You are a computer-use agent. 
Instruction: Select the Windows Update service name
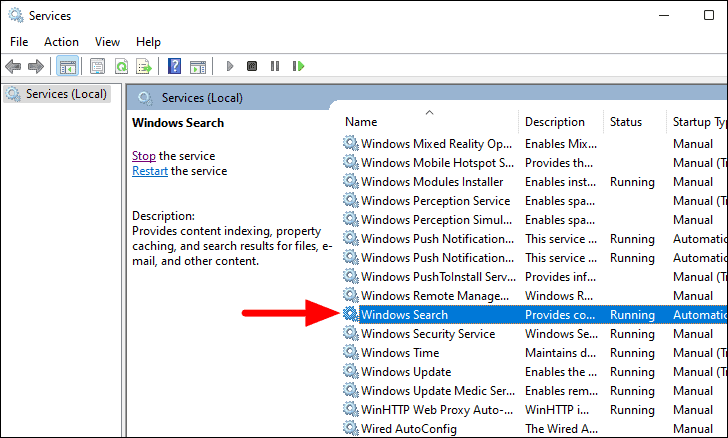pos(406,372)
